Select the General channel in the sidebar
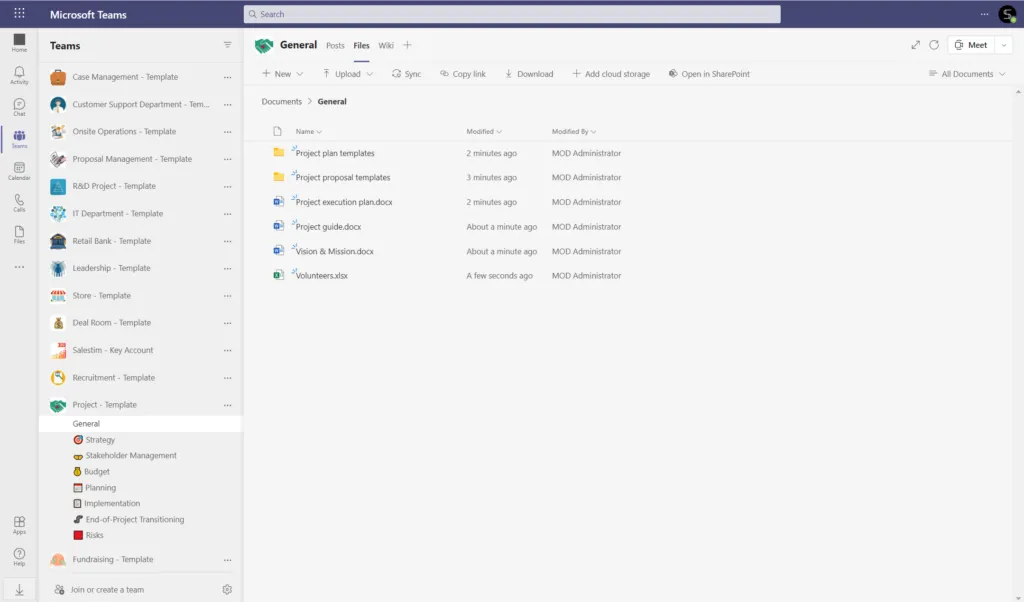Screen dimensions: 1024x602 coord(140,424)
